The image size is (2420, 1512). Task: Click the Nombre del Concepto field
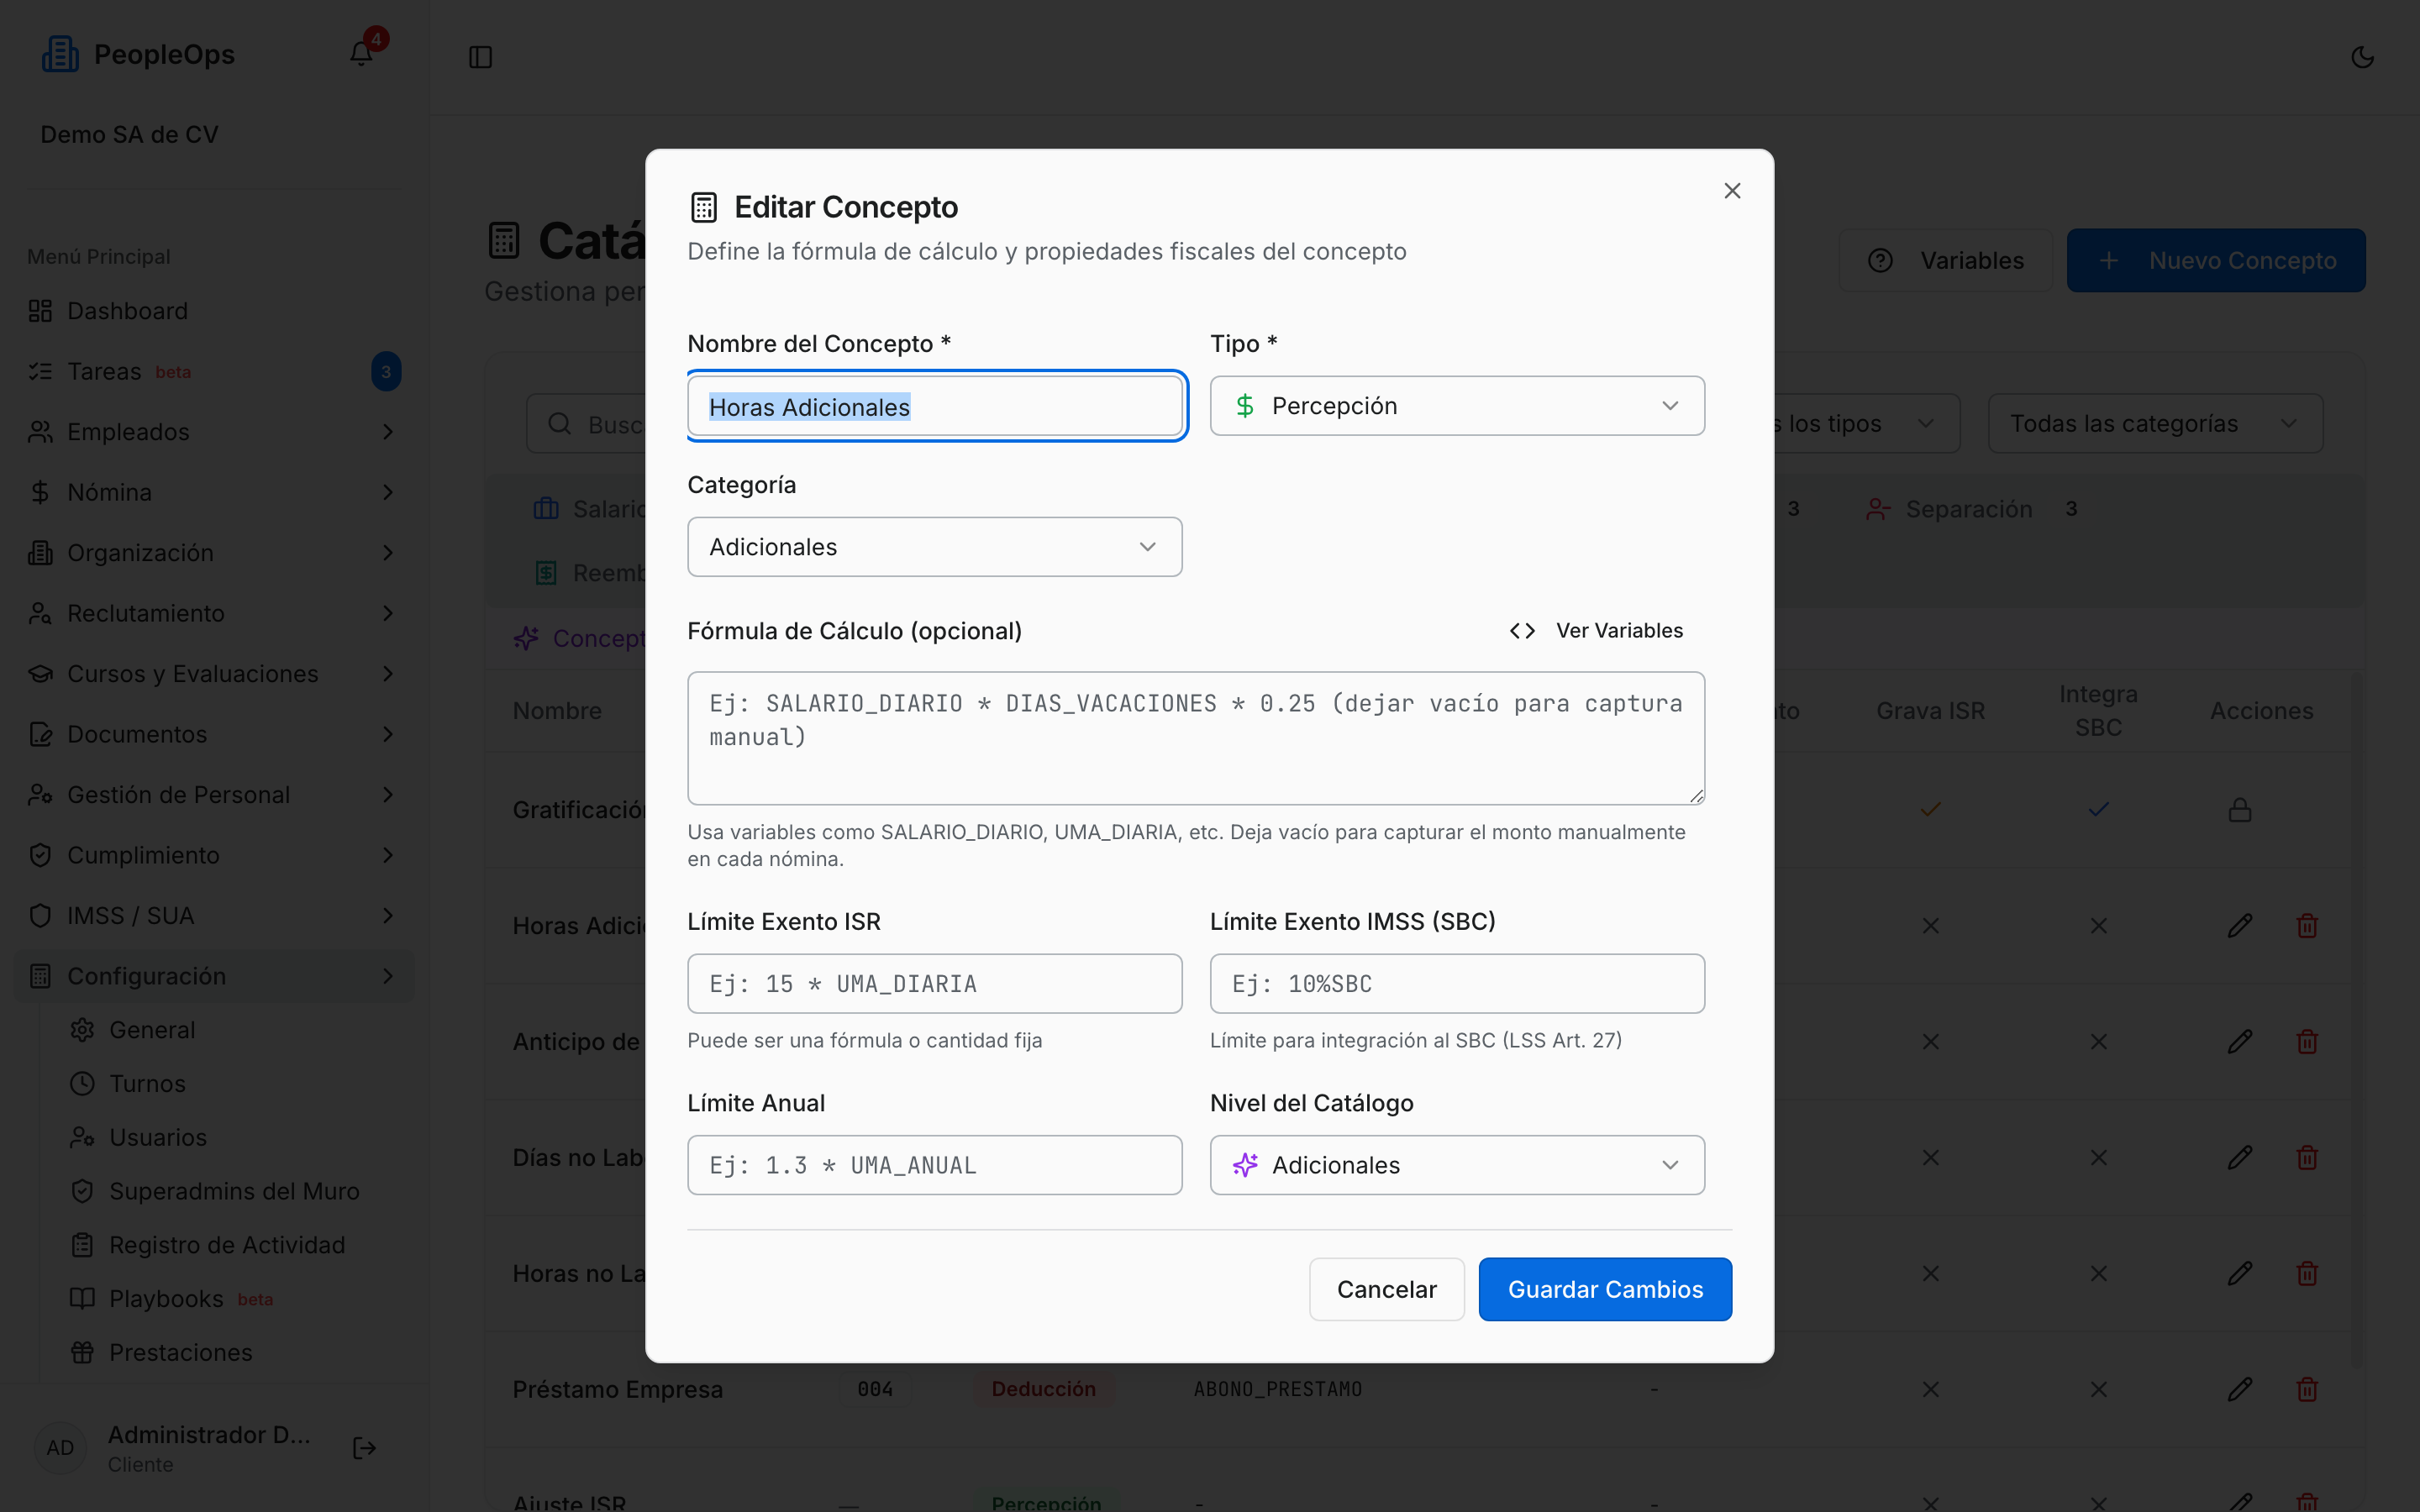point(935,406)
